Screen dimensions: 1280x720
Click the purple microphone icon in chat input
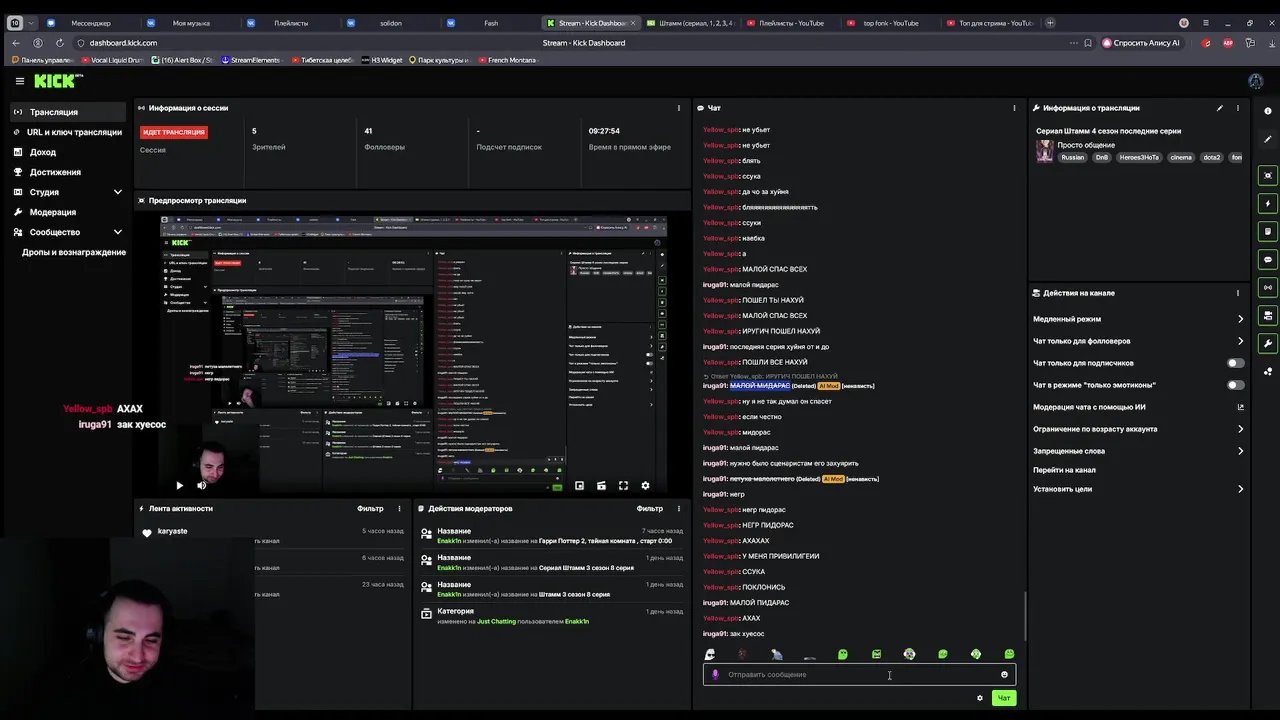click(x=715, y=674)
